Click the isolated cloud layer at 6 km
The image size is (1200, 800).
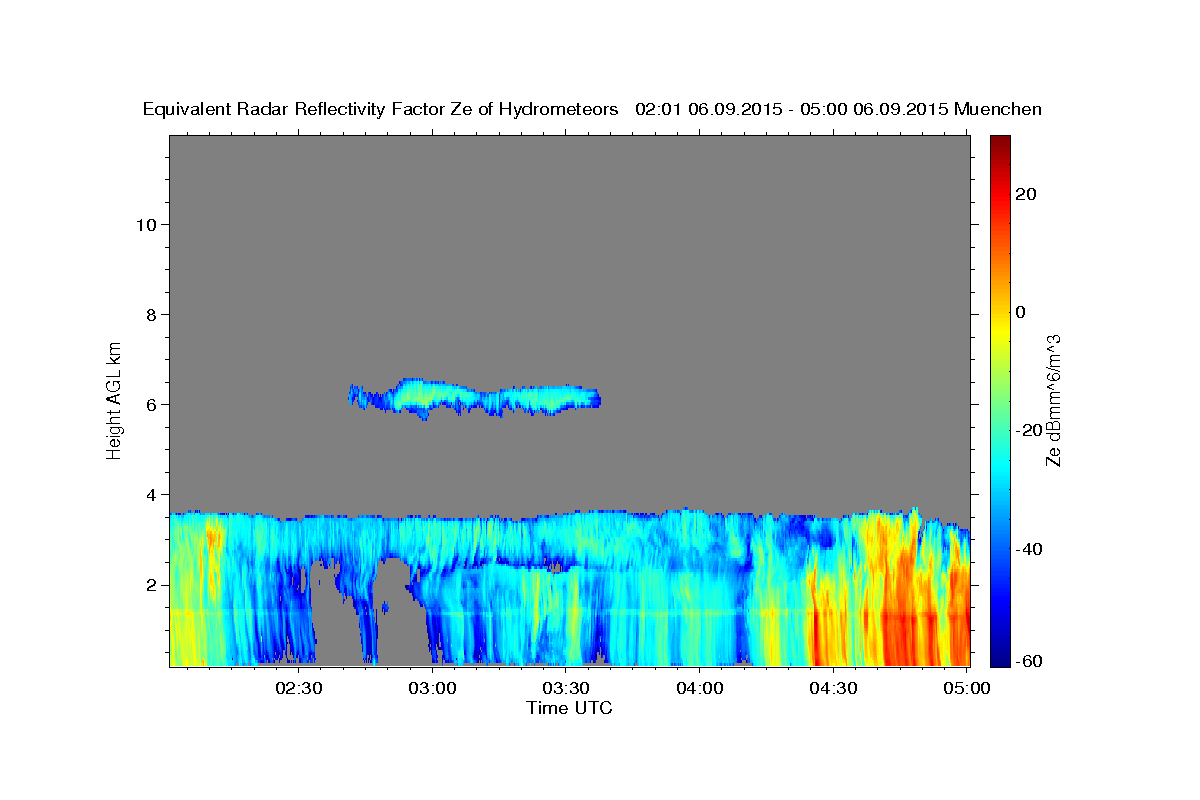point(475,399)
